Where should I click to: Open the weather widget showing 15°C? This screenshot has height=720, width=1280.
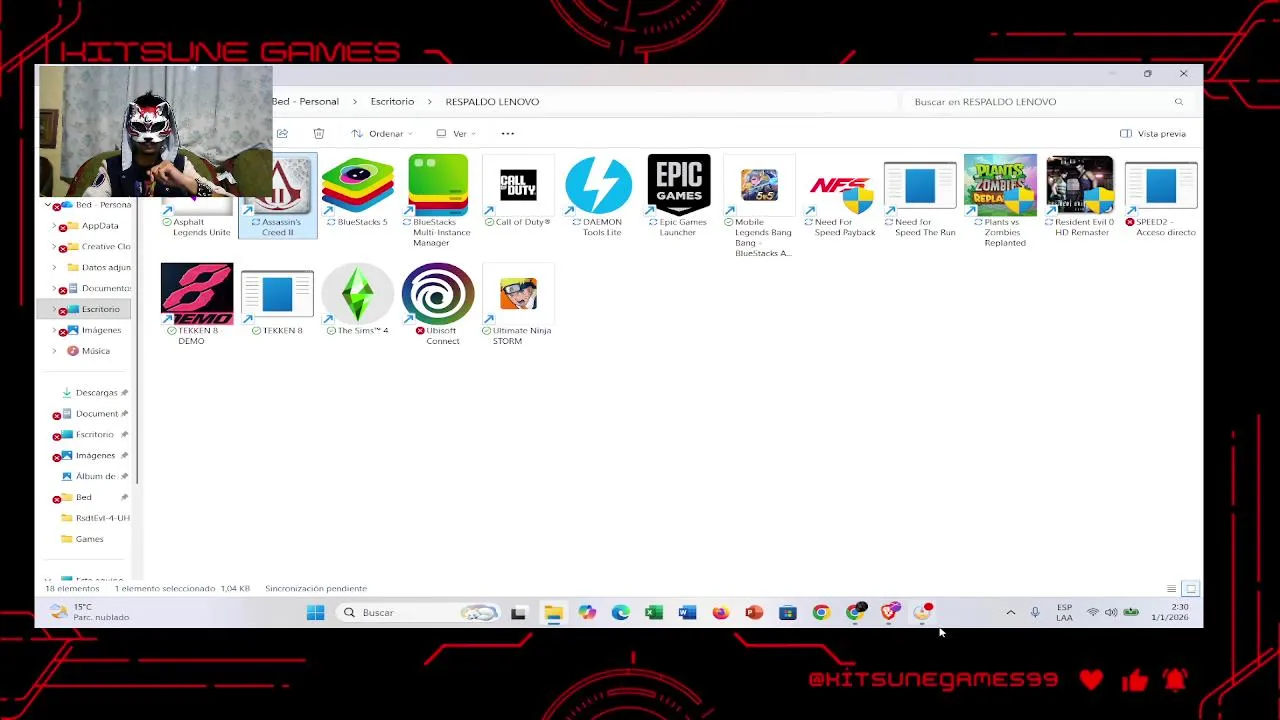[x=90, y=612]
